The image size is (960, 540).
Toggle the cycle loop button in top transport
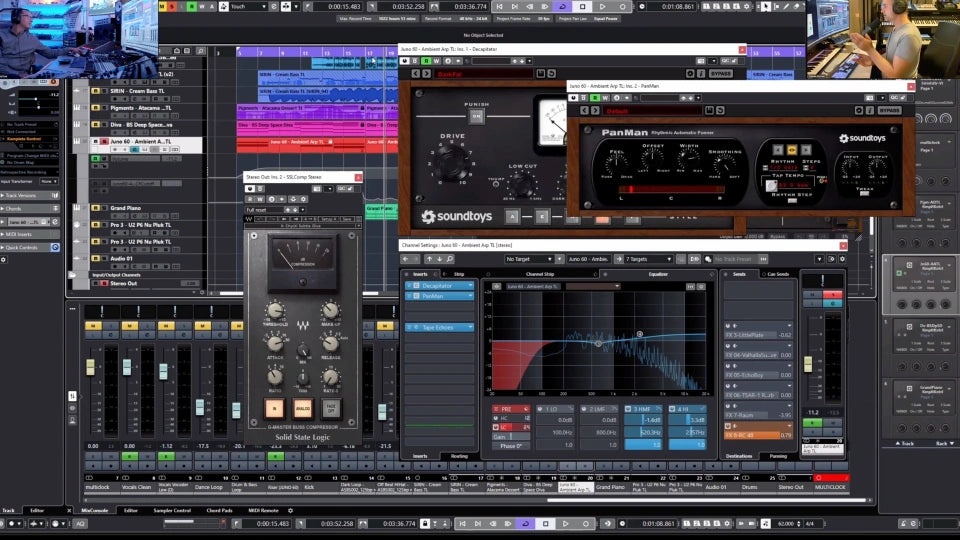click(562, 7)
